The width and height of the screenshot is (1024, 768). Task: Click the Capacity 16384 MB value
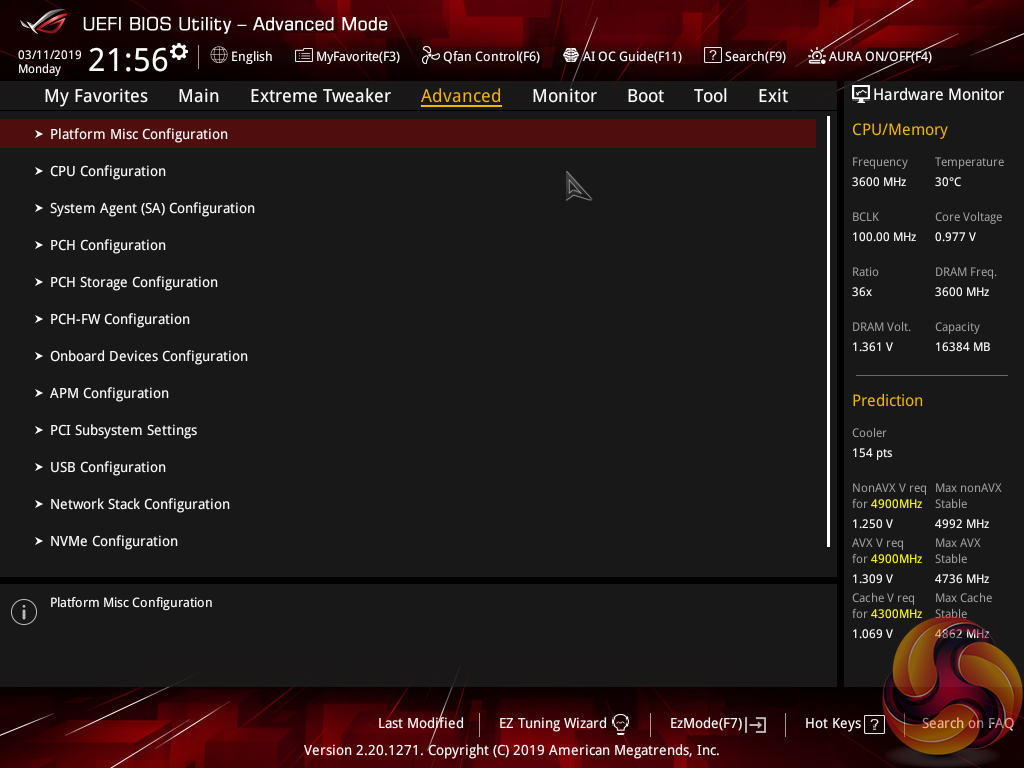pos(962,347)
